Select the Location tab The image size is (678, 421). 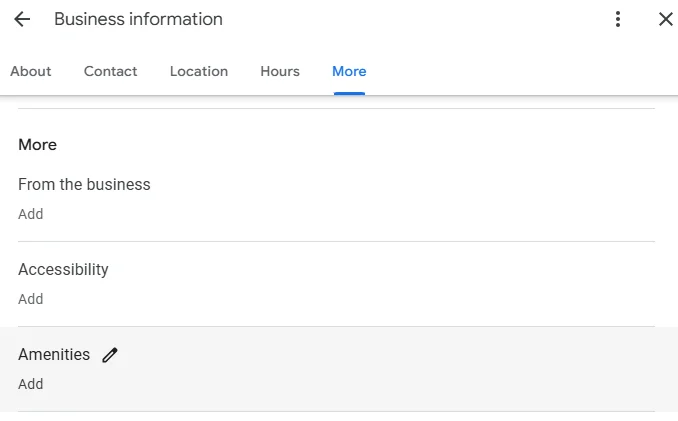[199, 71]
